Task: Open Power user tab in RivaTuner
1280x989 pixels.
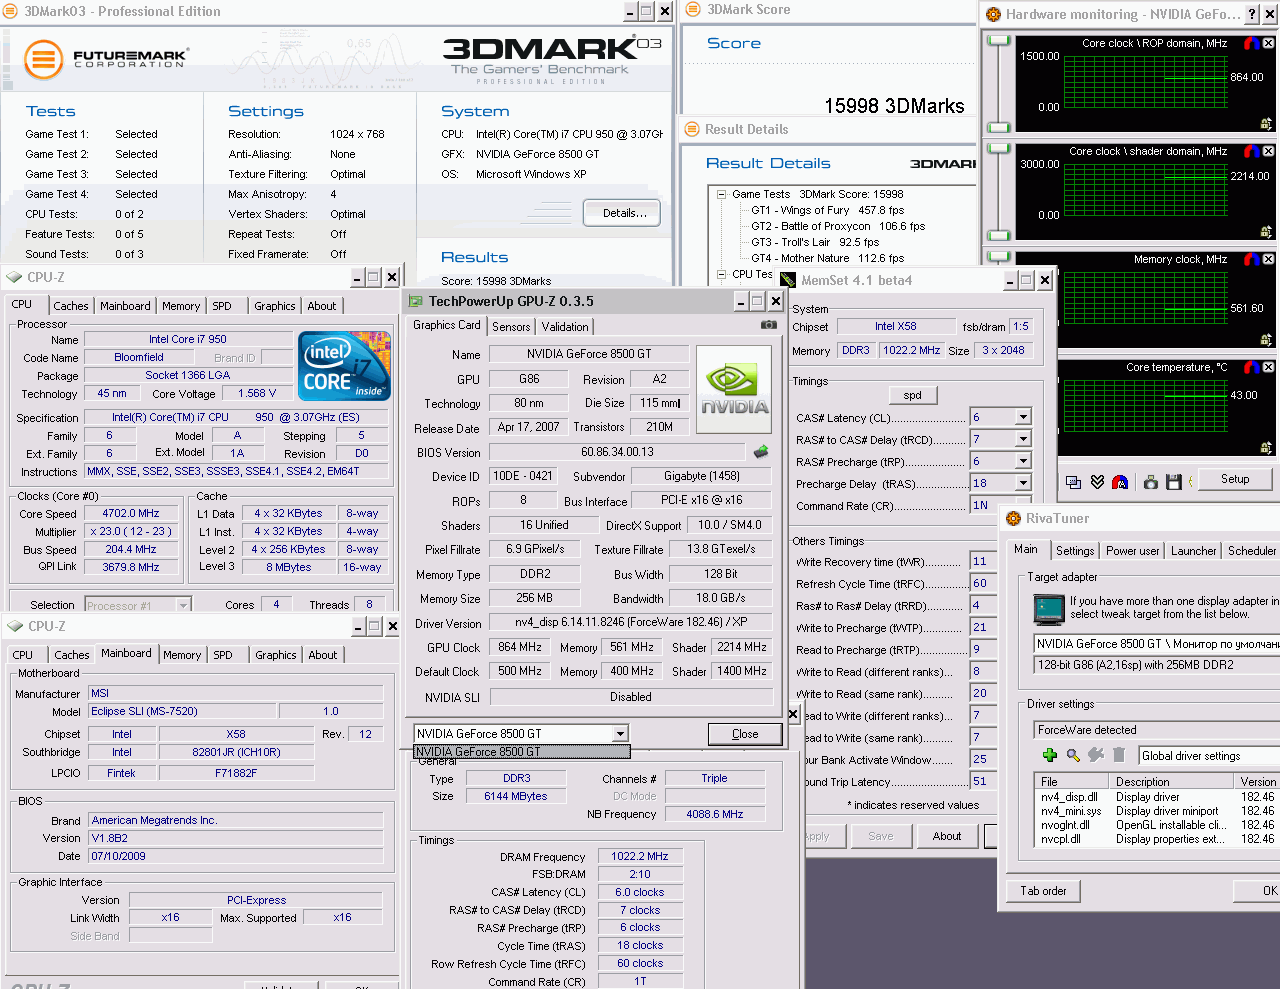Action: 1132,551
